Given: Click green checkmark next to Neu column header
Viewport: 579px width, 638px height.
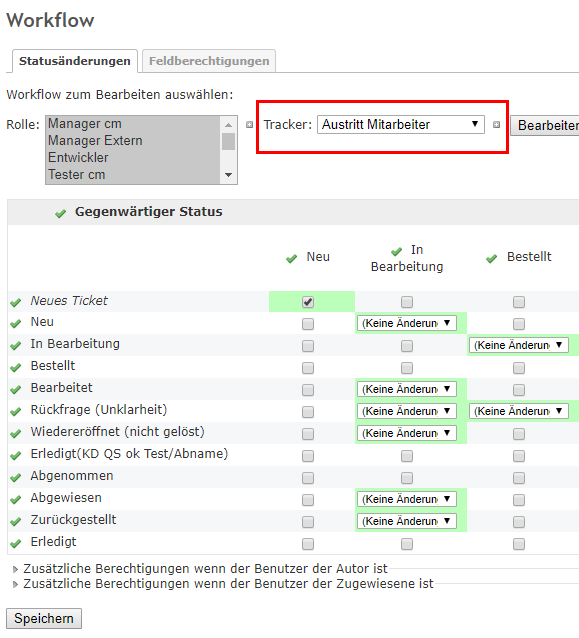Looking at the screenshot, I should point(291,258).
